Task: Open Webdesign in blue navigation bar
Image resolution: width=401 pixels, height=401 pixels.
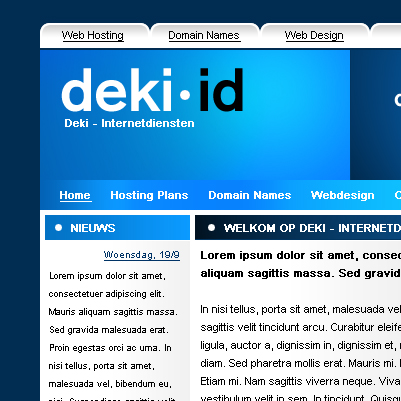Action: click(x=343, y=195)
